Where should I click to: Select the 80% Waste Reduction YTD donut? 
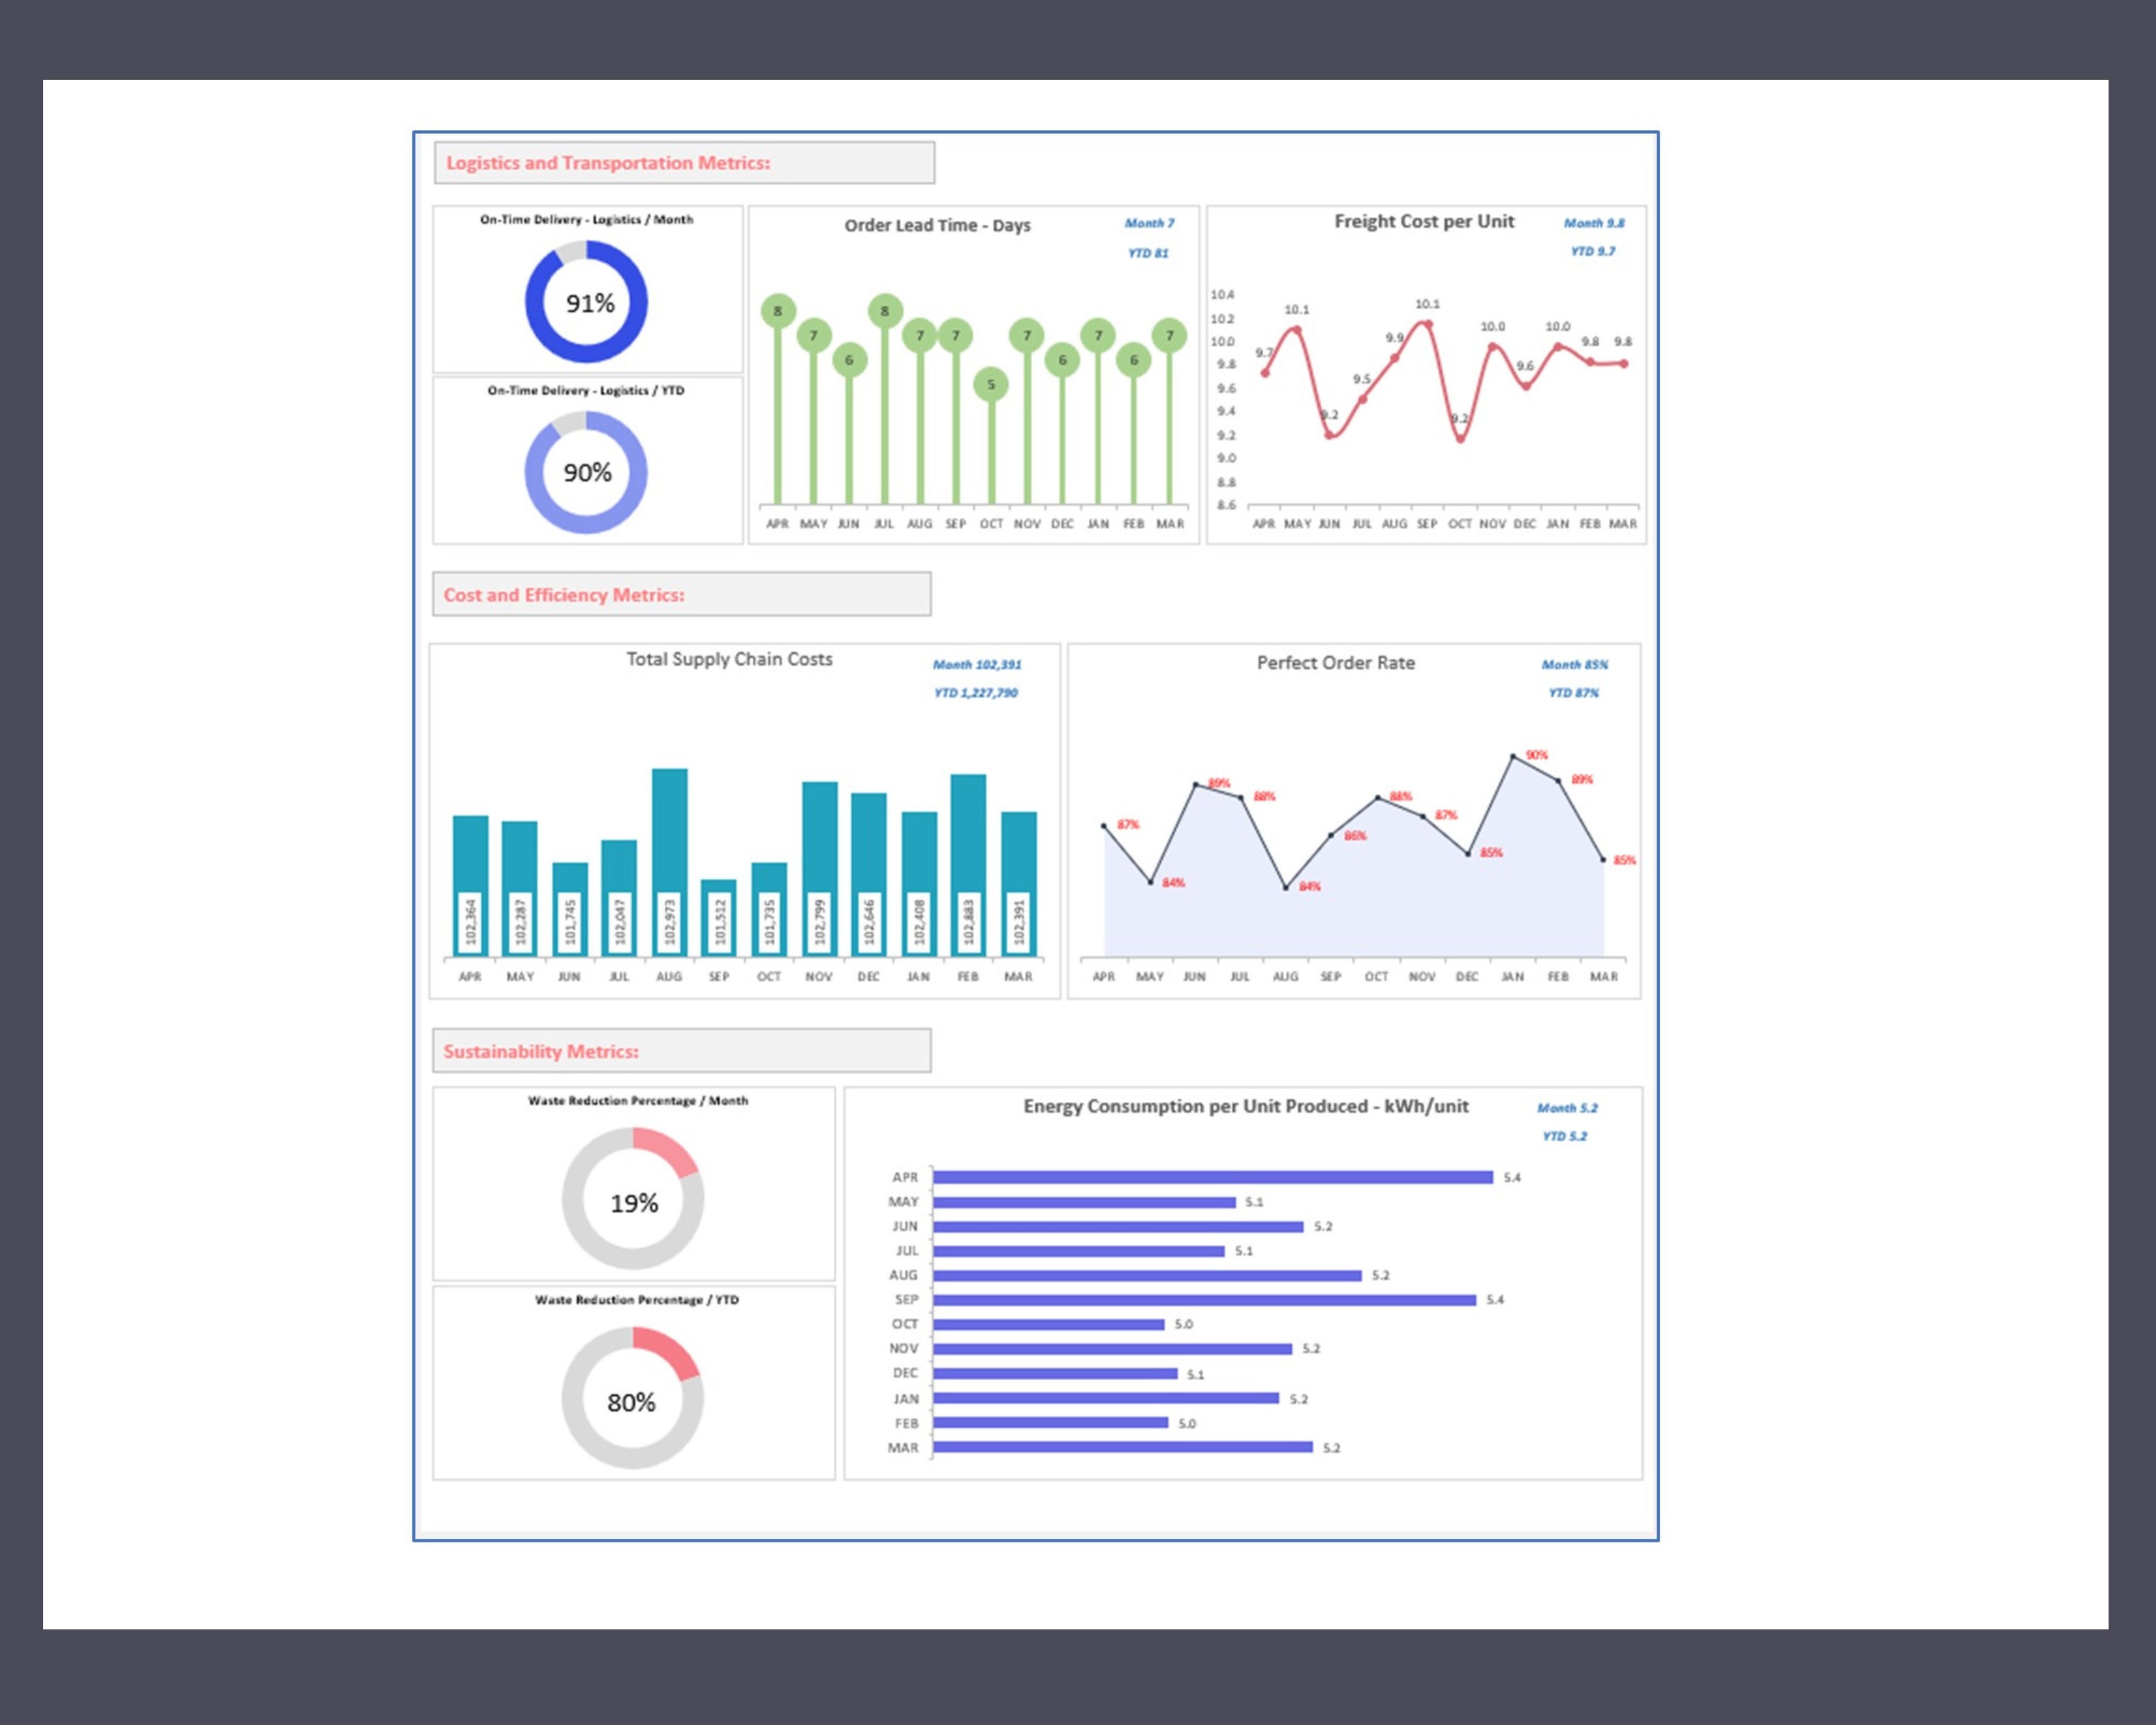pos(633,1398)
